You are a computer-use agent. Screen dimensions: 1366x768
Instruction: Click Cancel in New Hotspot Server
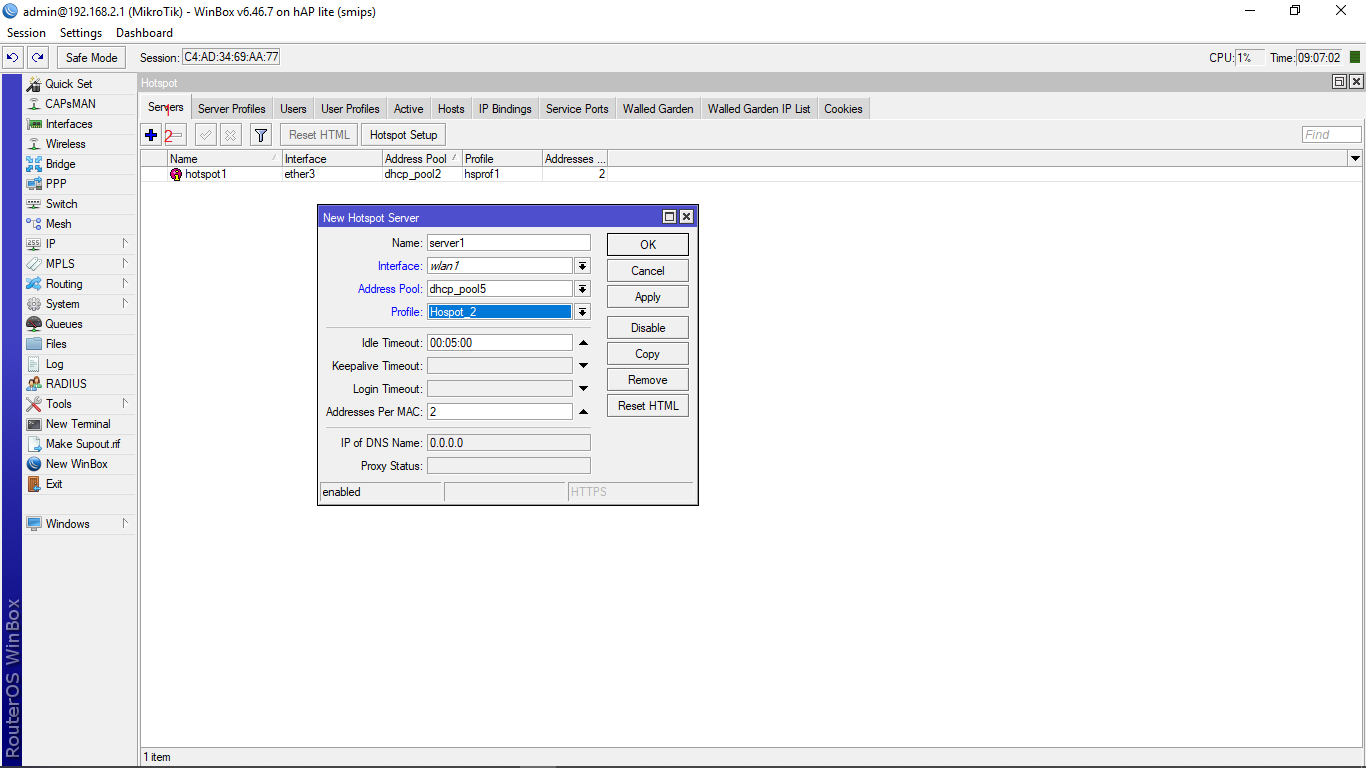click(x=648, y=271)
